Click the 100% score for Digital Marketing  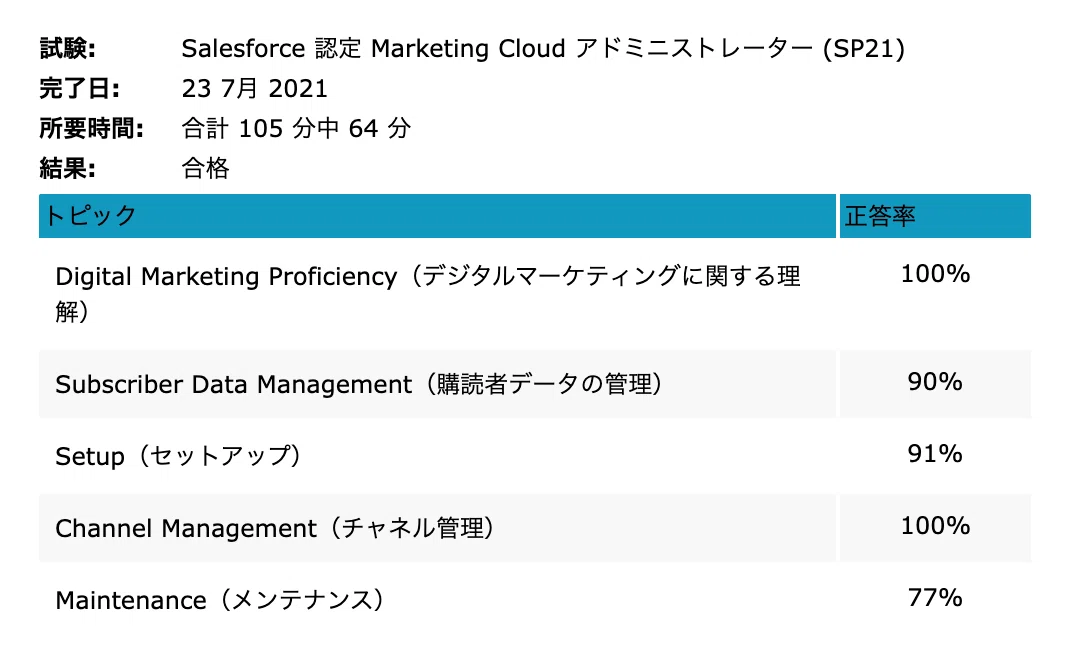pyautogui.click(x=935, y=274)
